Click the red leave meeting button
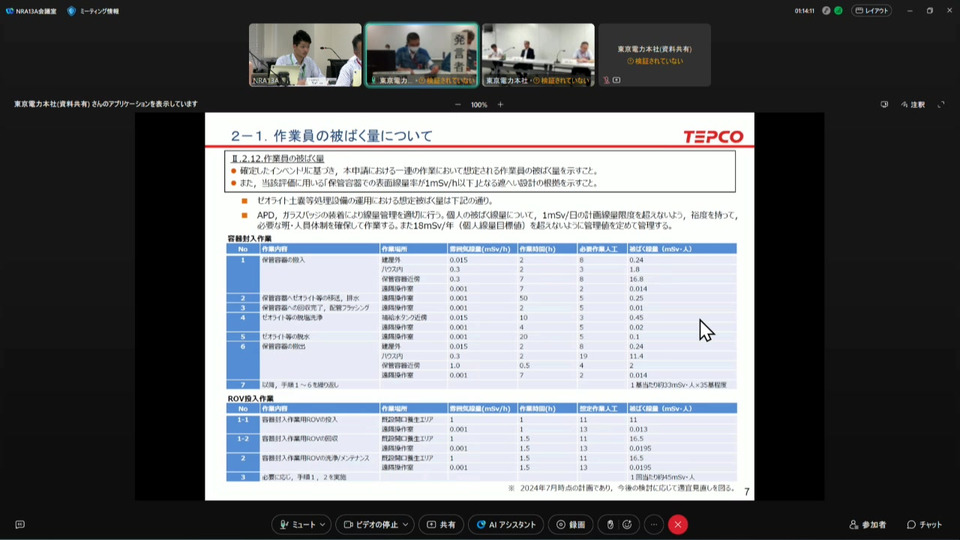The width and height of the screenshot is (960, 540). (x=678, y=525)
